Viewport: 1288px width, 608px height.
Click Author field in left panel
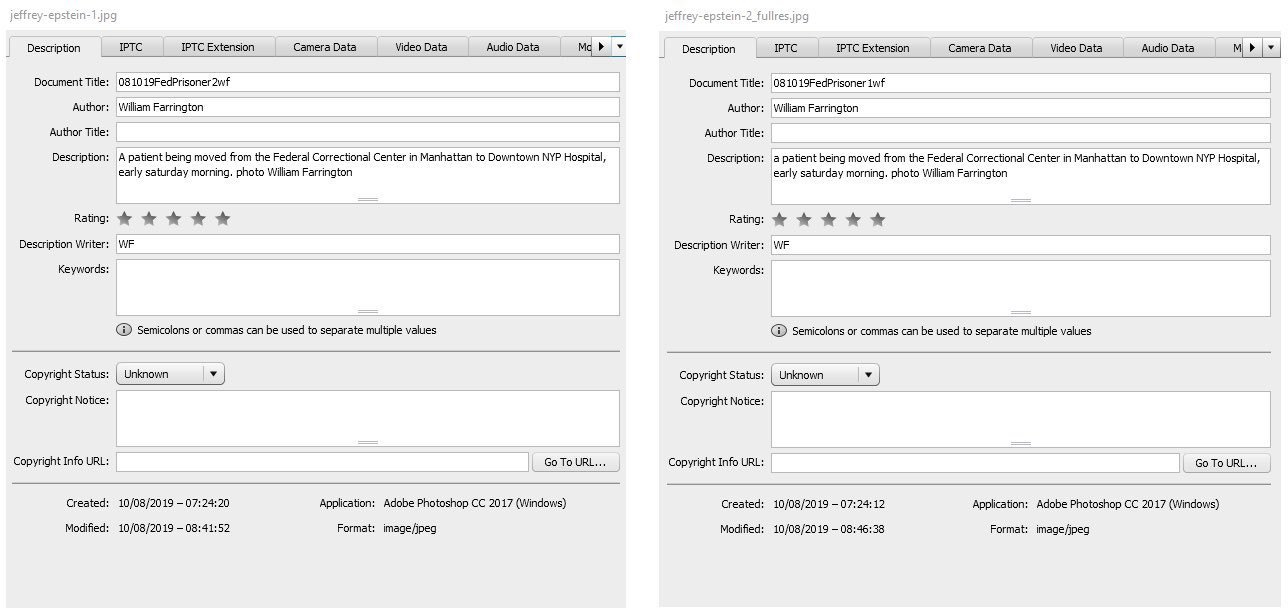coord(368,107)
